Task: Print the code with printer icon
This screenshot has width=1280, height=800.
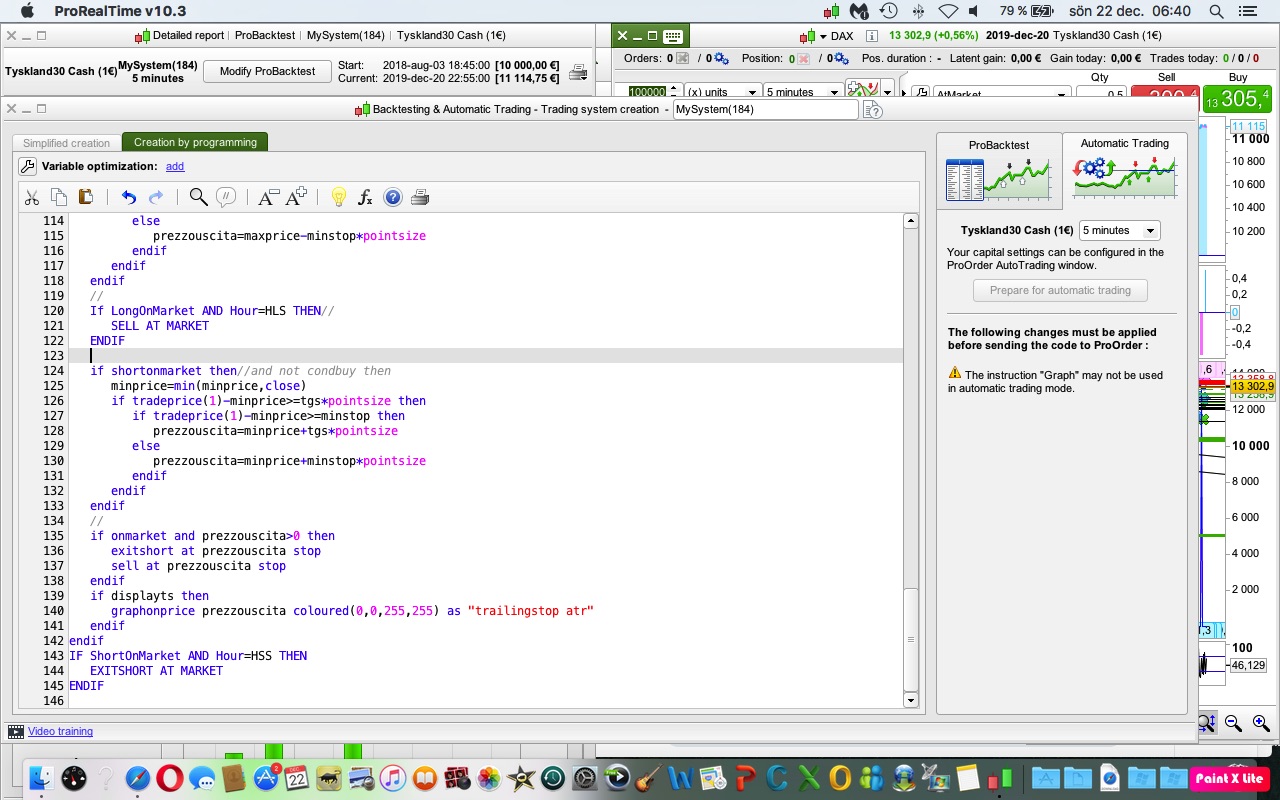Action: [420, 198]
